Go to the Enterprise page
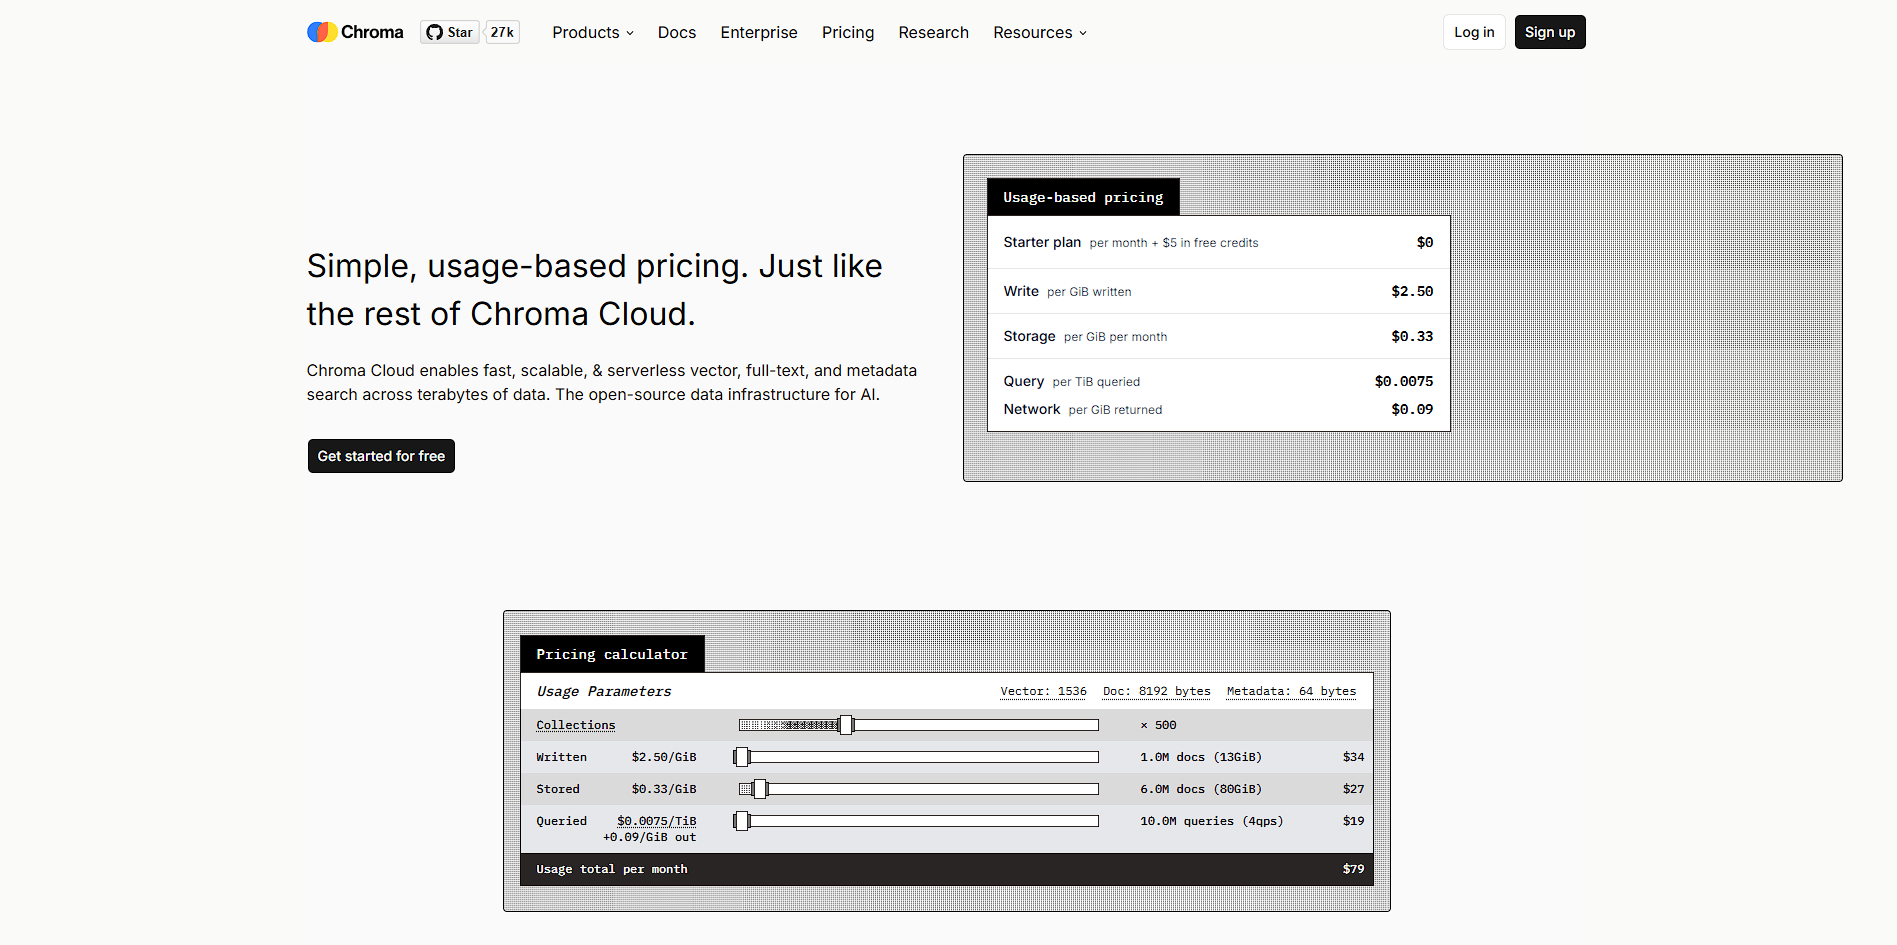Image resolution: width=1897 pixels, height=945 pixels. (x=759, y=32)
